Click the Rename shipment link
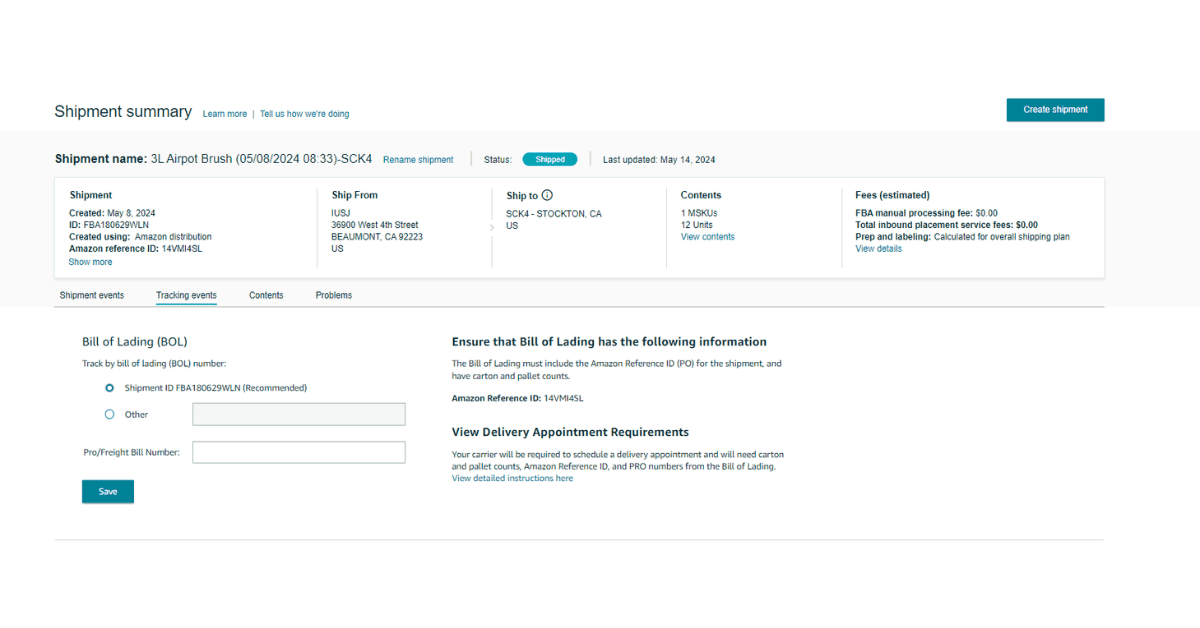This screenshot has width=1200, height=628. [x=418, y=160]
